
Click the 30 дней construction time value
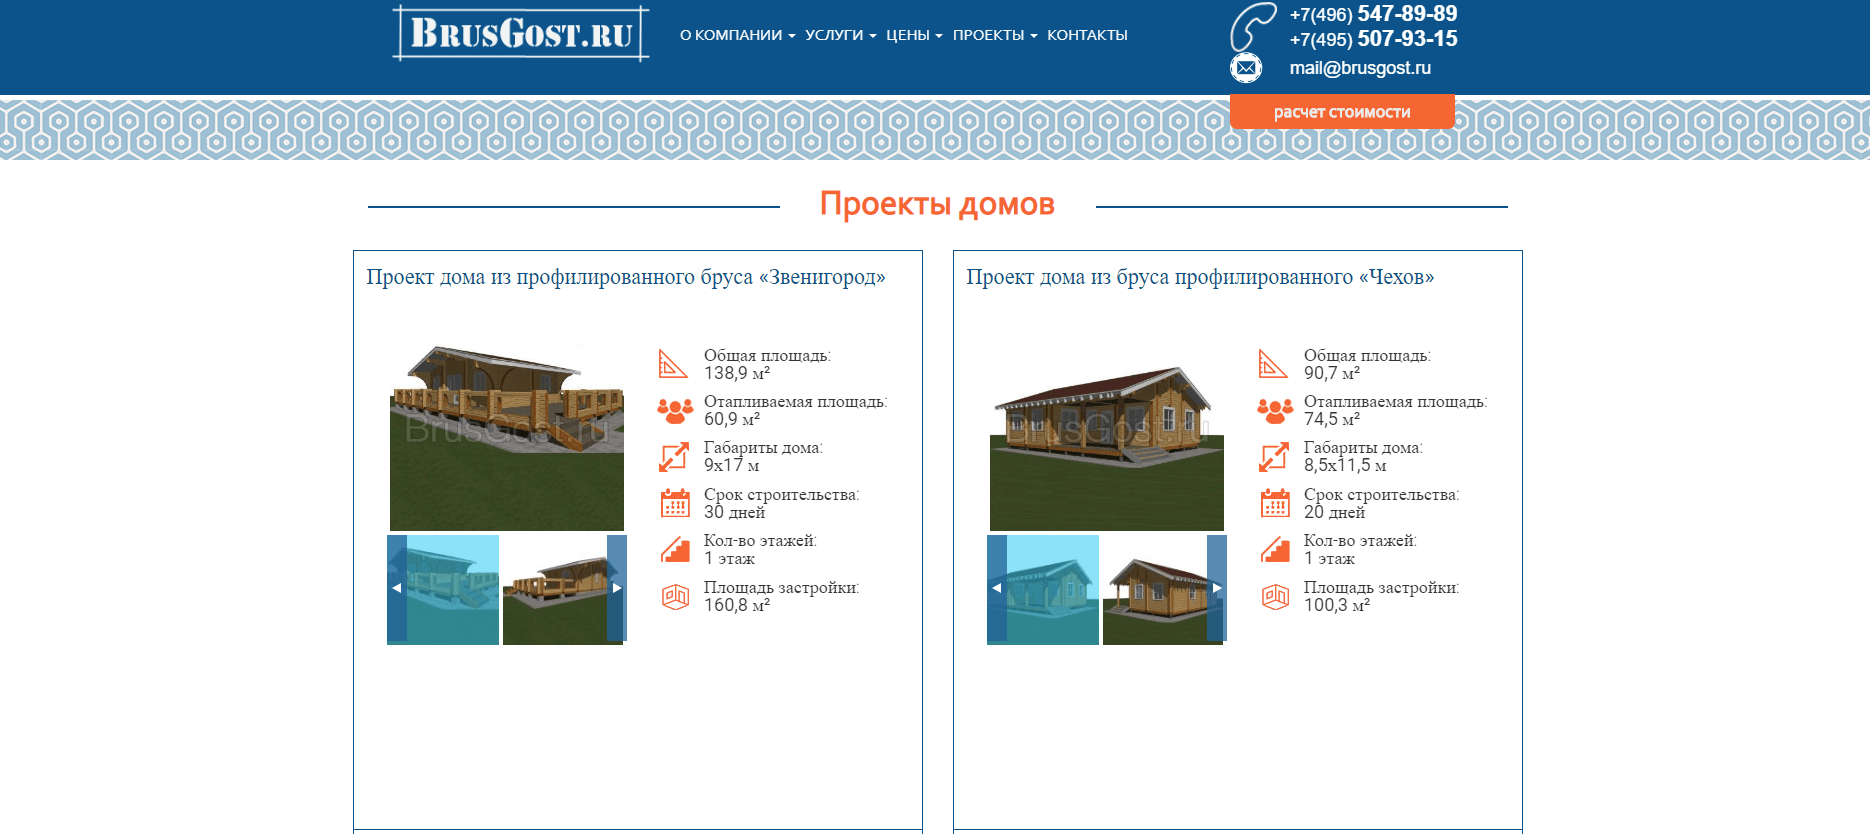click(x=735, y=512)
